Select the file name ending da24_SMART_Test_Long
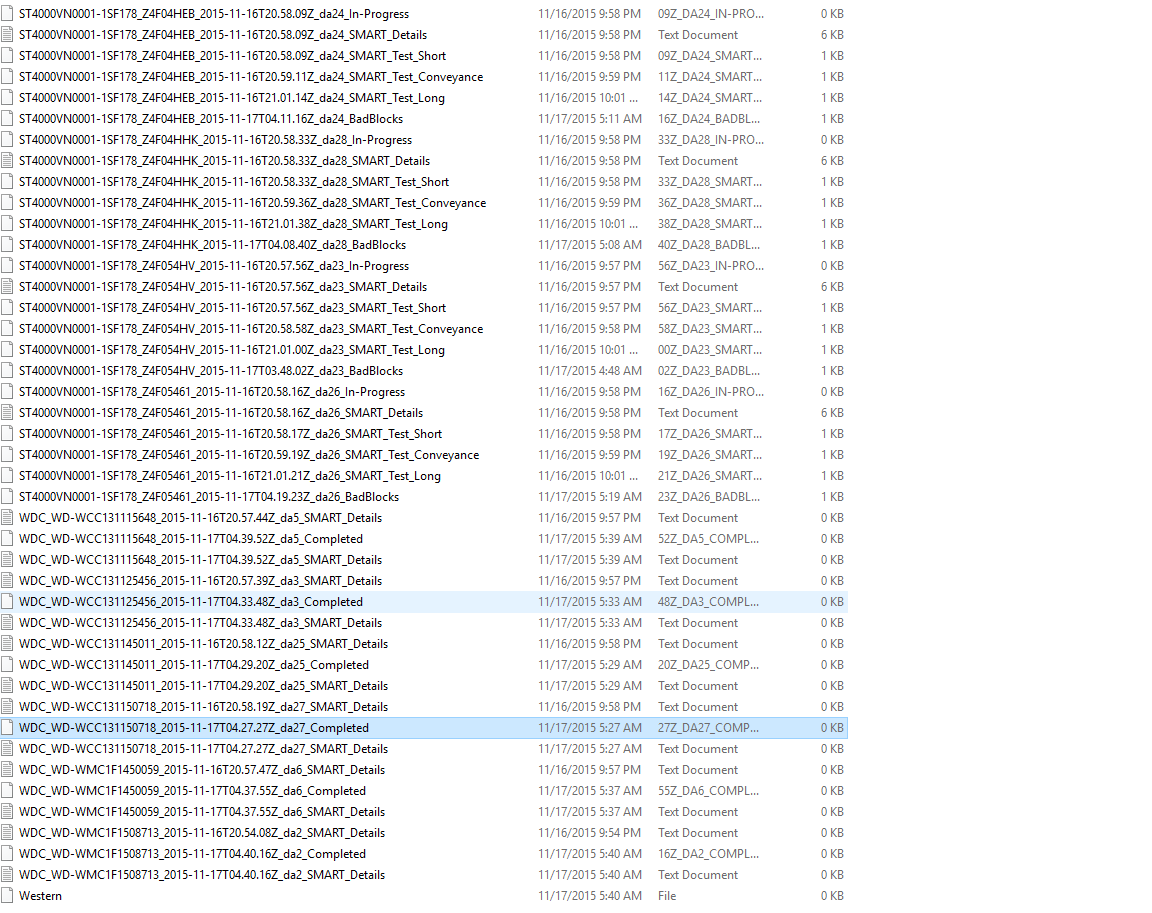 click(x=231, y=98)
